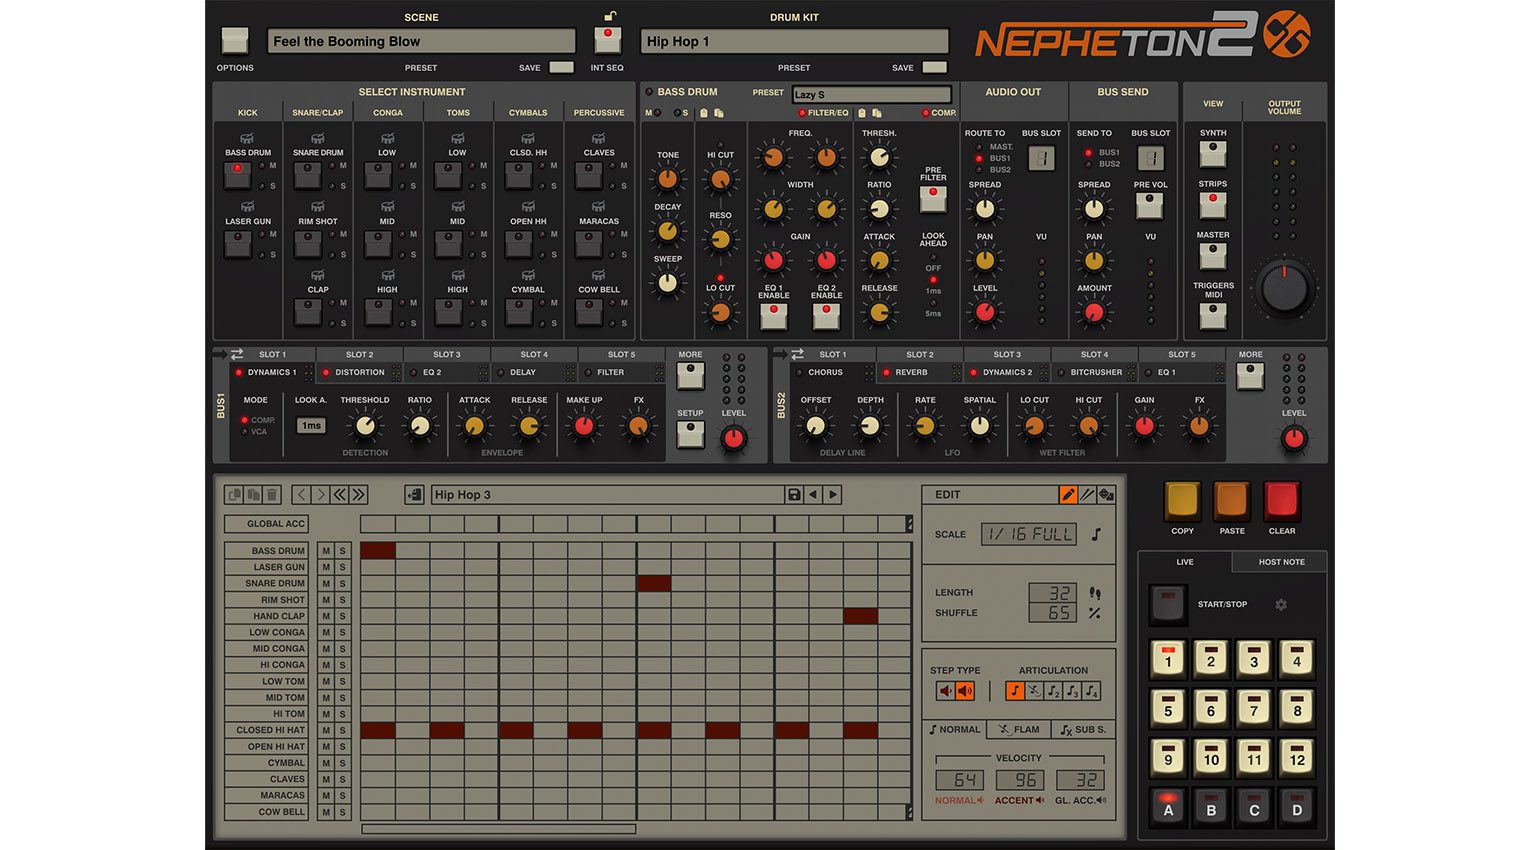Click the double-left arrows in sequencer toolbar
This screenshot has width=1540, height=850.
tap(340, 494)
